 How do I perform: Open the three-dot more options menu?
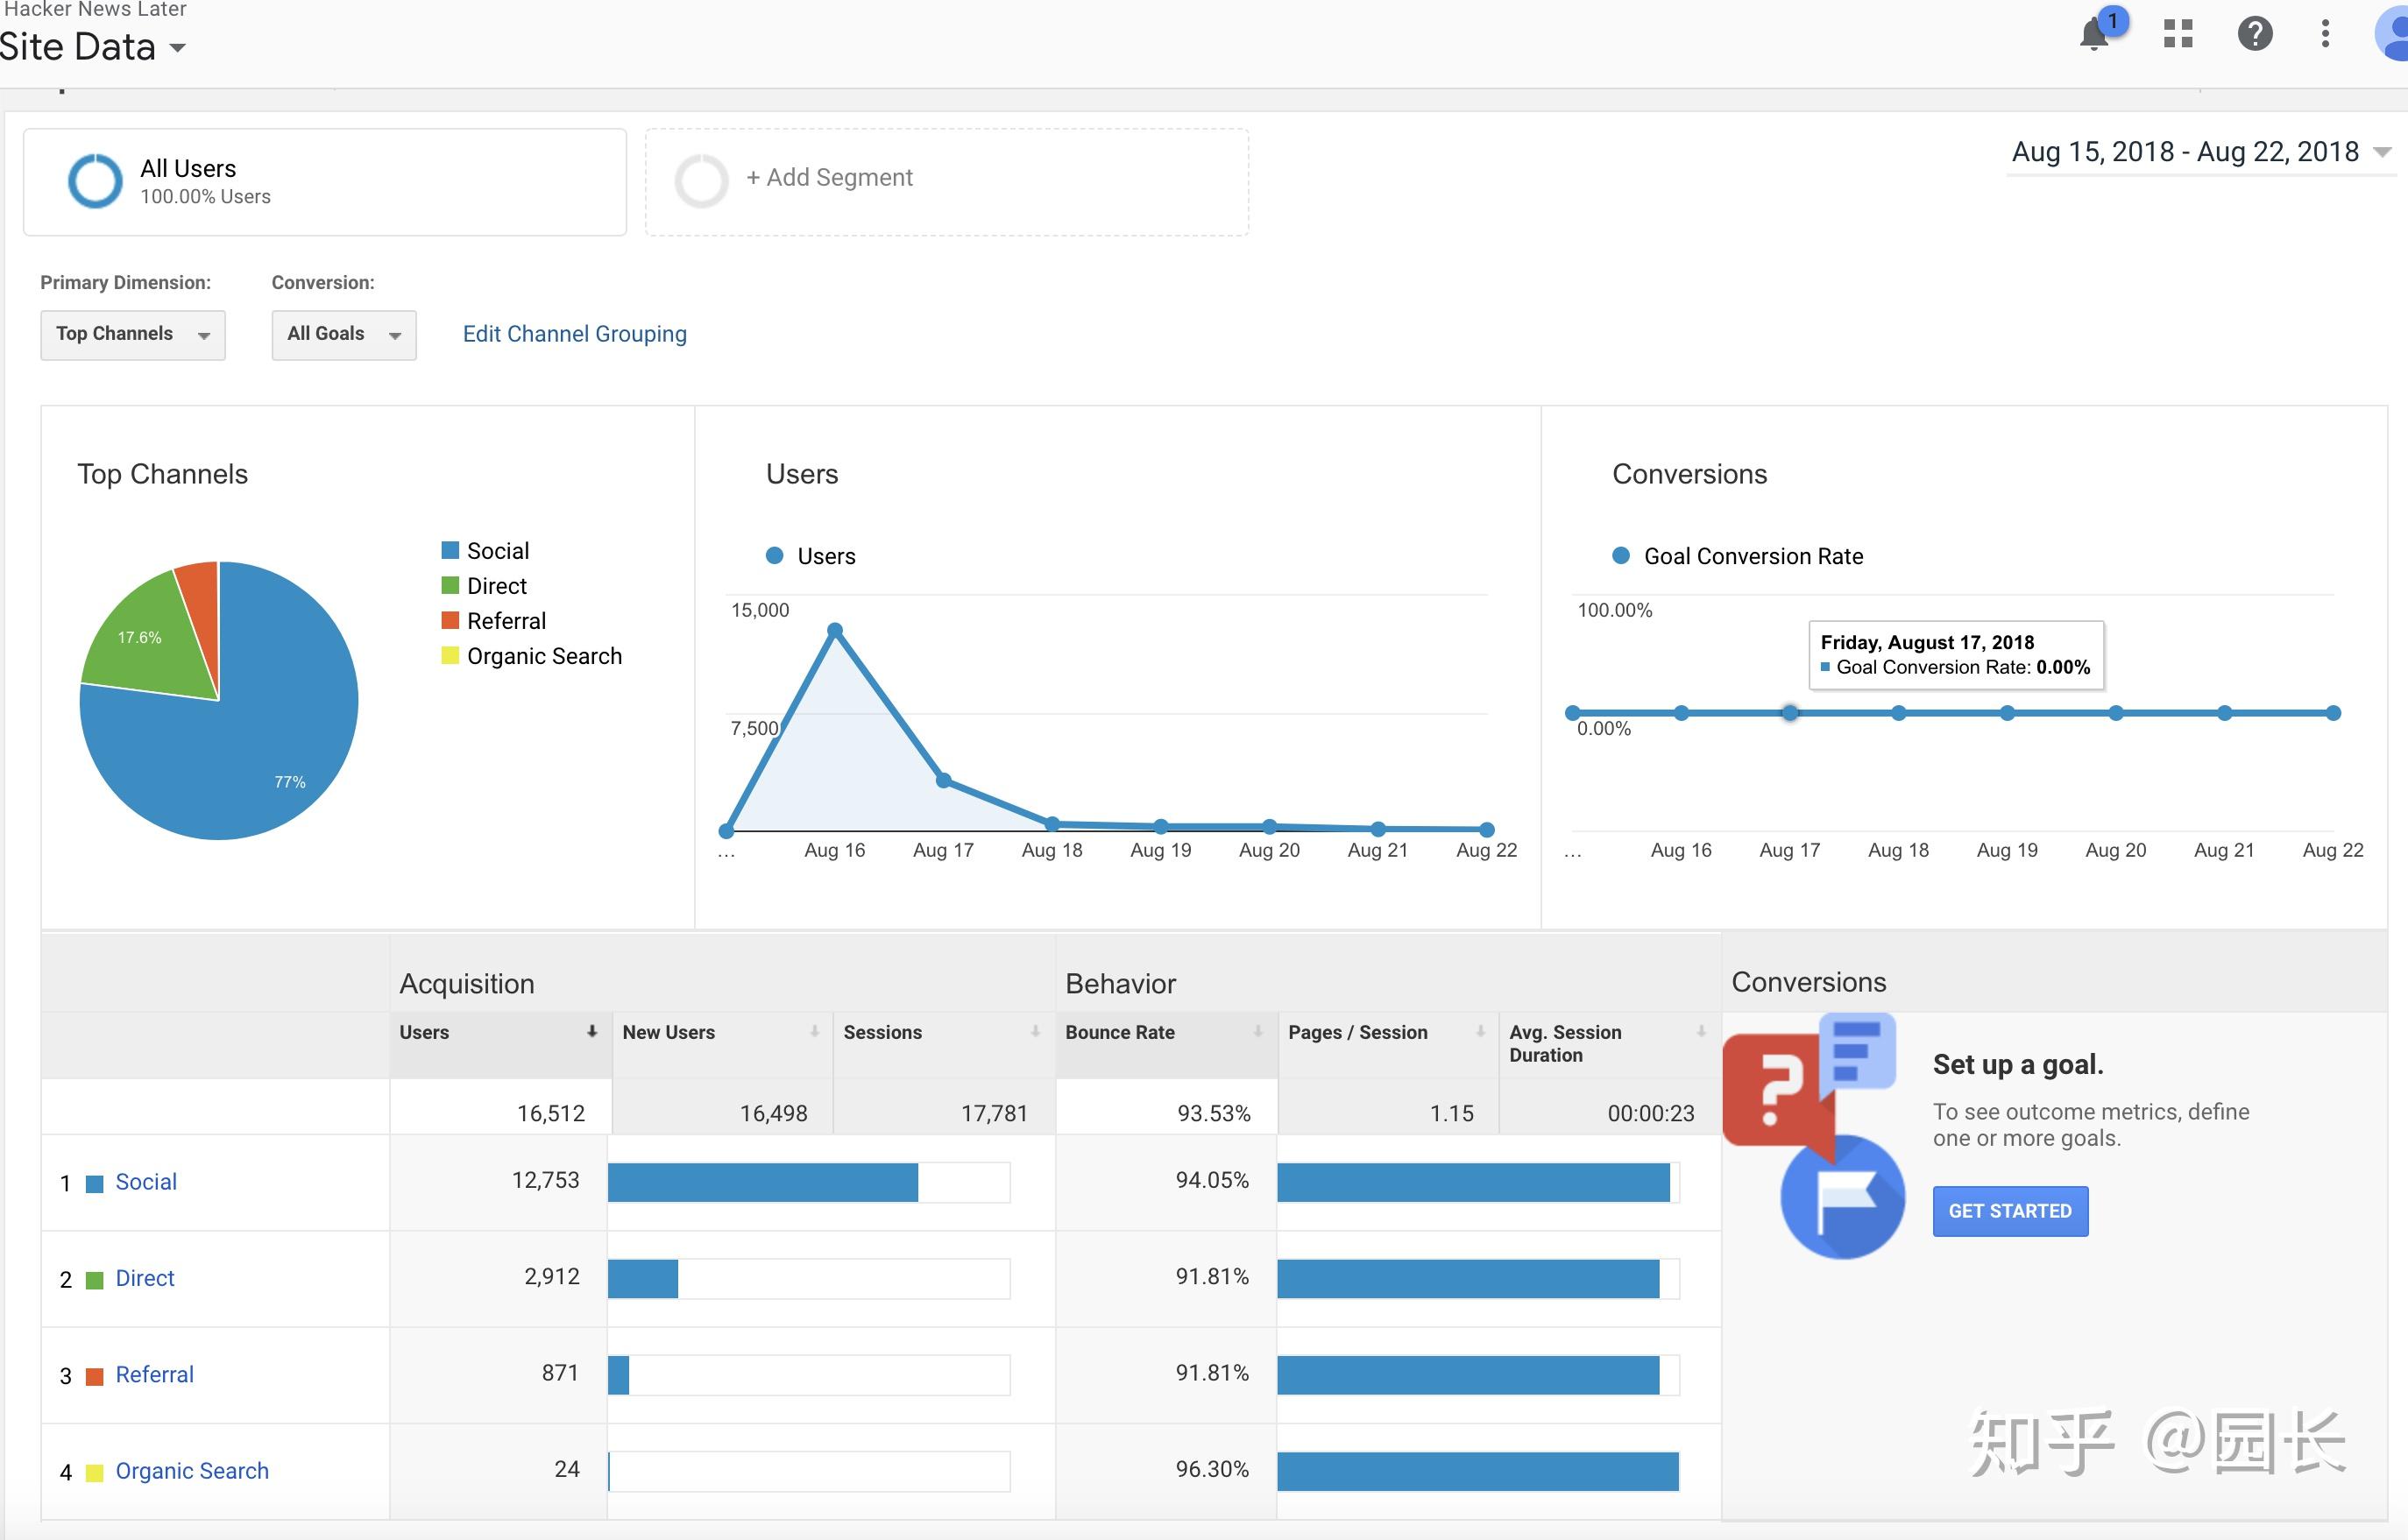coord(2325,34)
